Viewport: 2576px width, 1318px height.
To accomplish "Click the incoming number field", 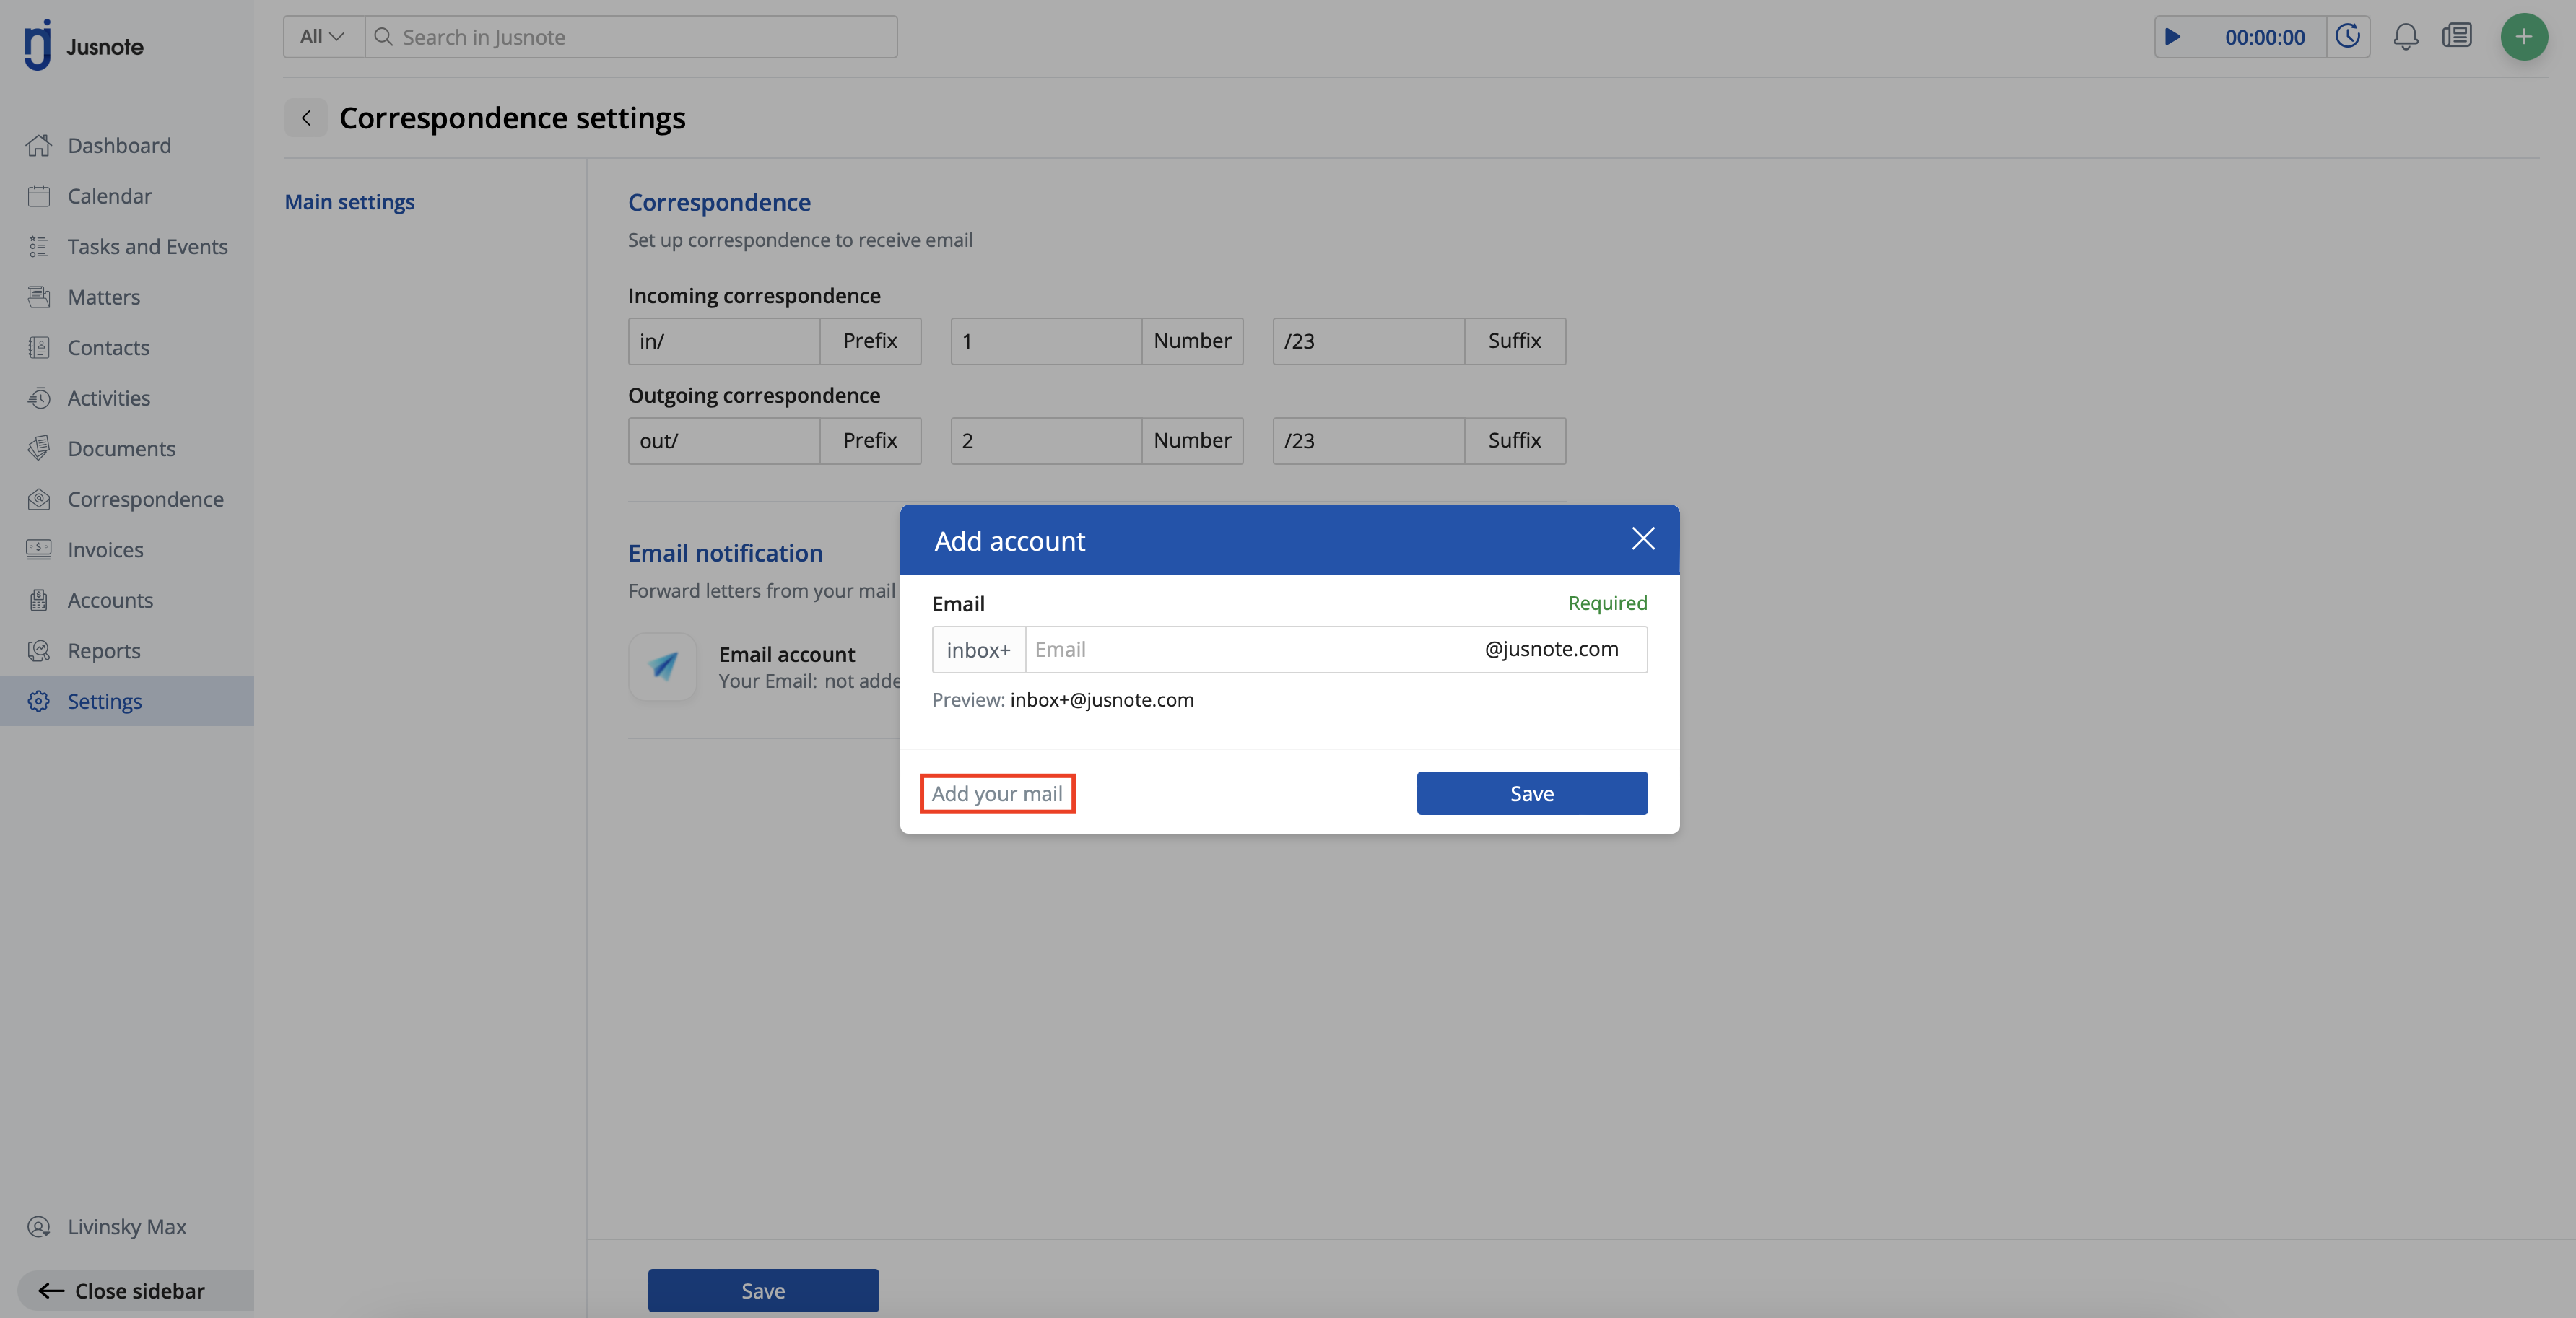I will (1046, 341).
